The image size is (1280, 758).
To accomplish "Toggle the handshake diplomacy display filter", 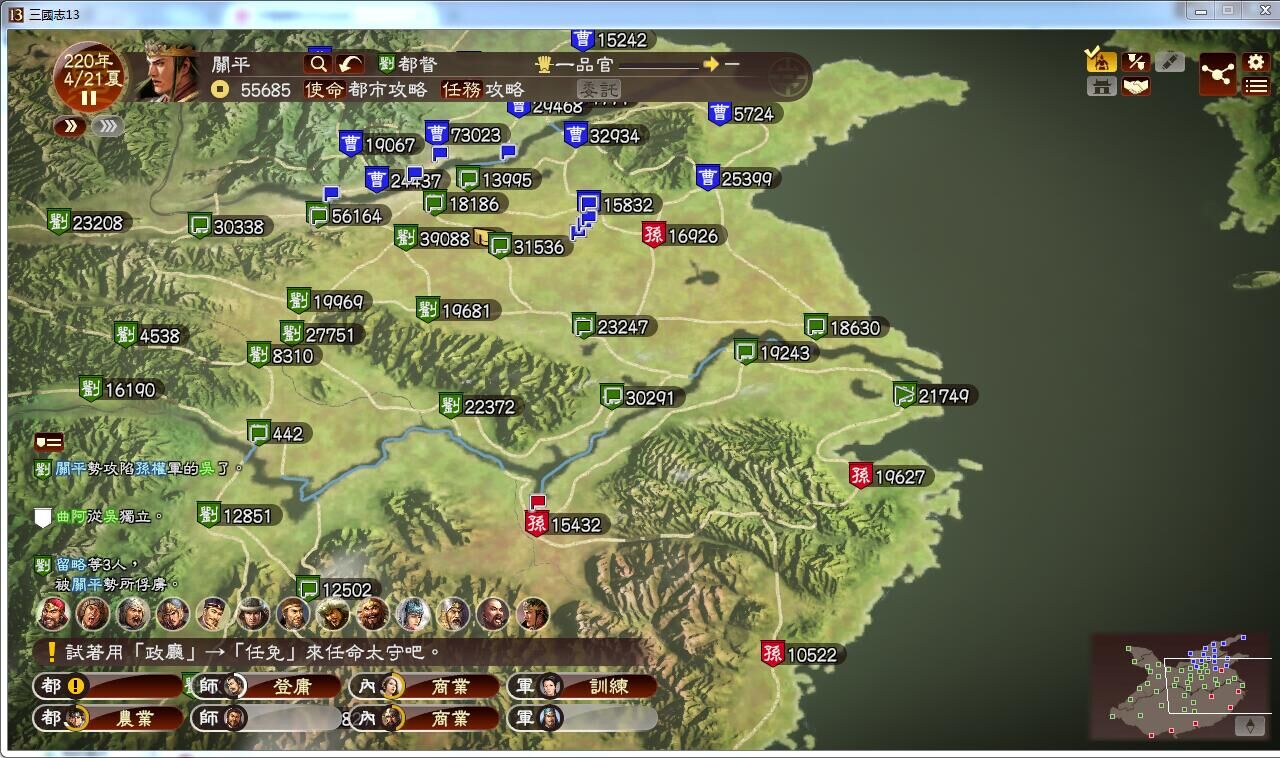I will 1136,87.
